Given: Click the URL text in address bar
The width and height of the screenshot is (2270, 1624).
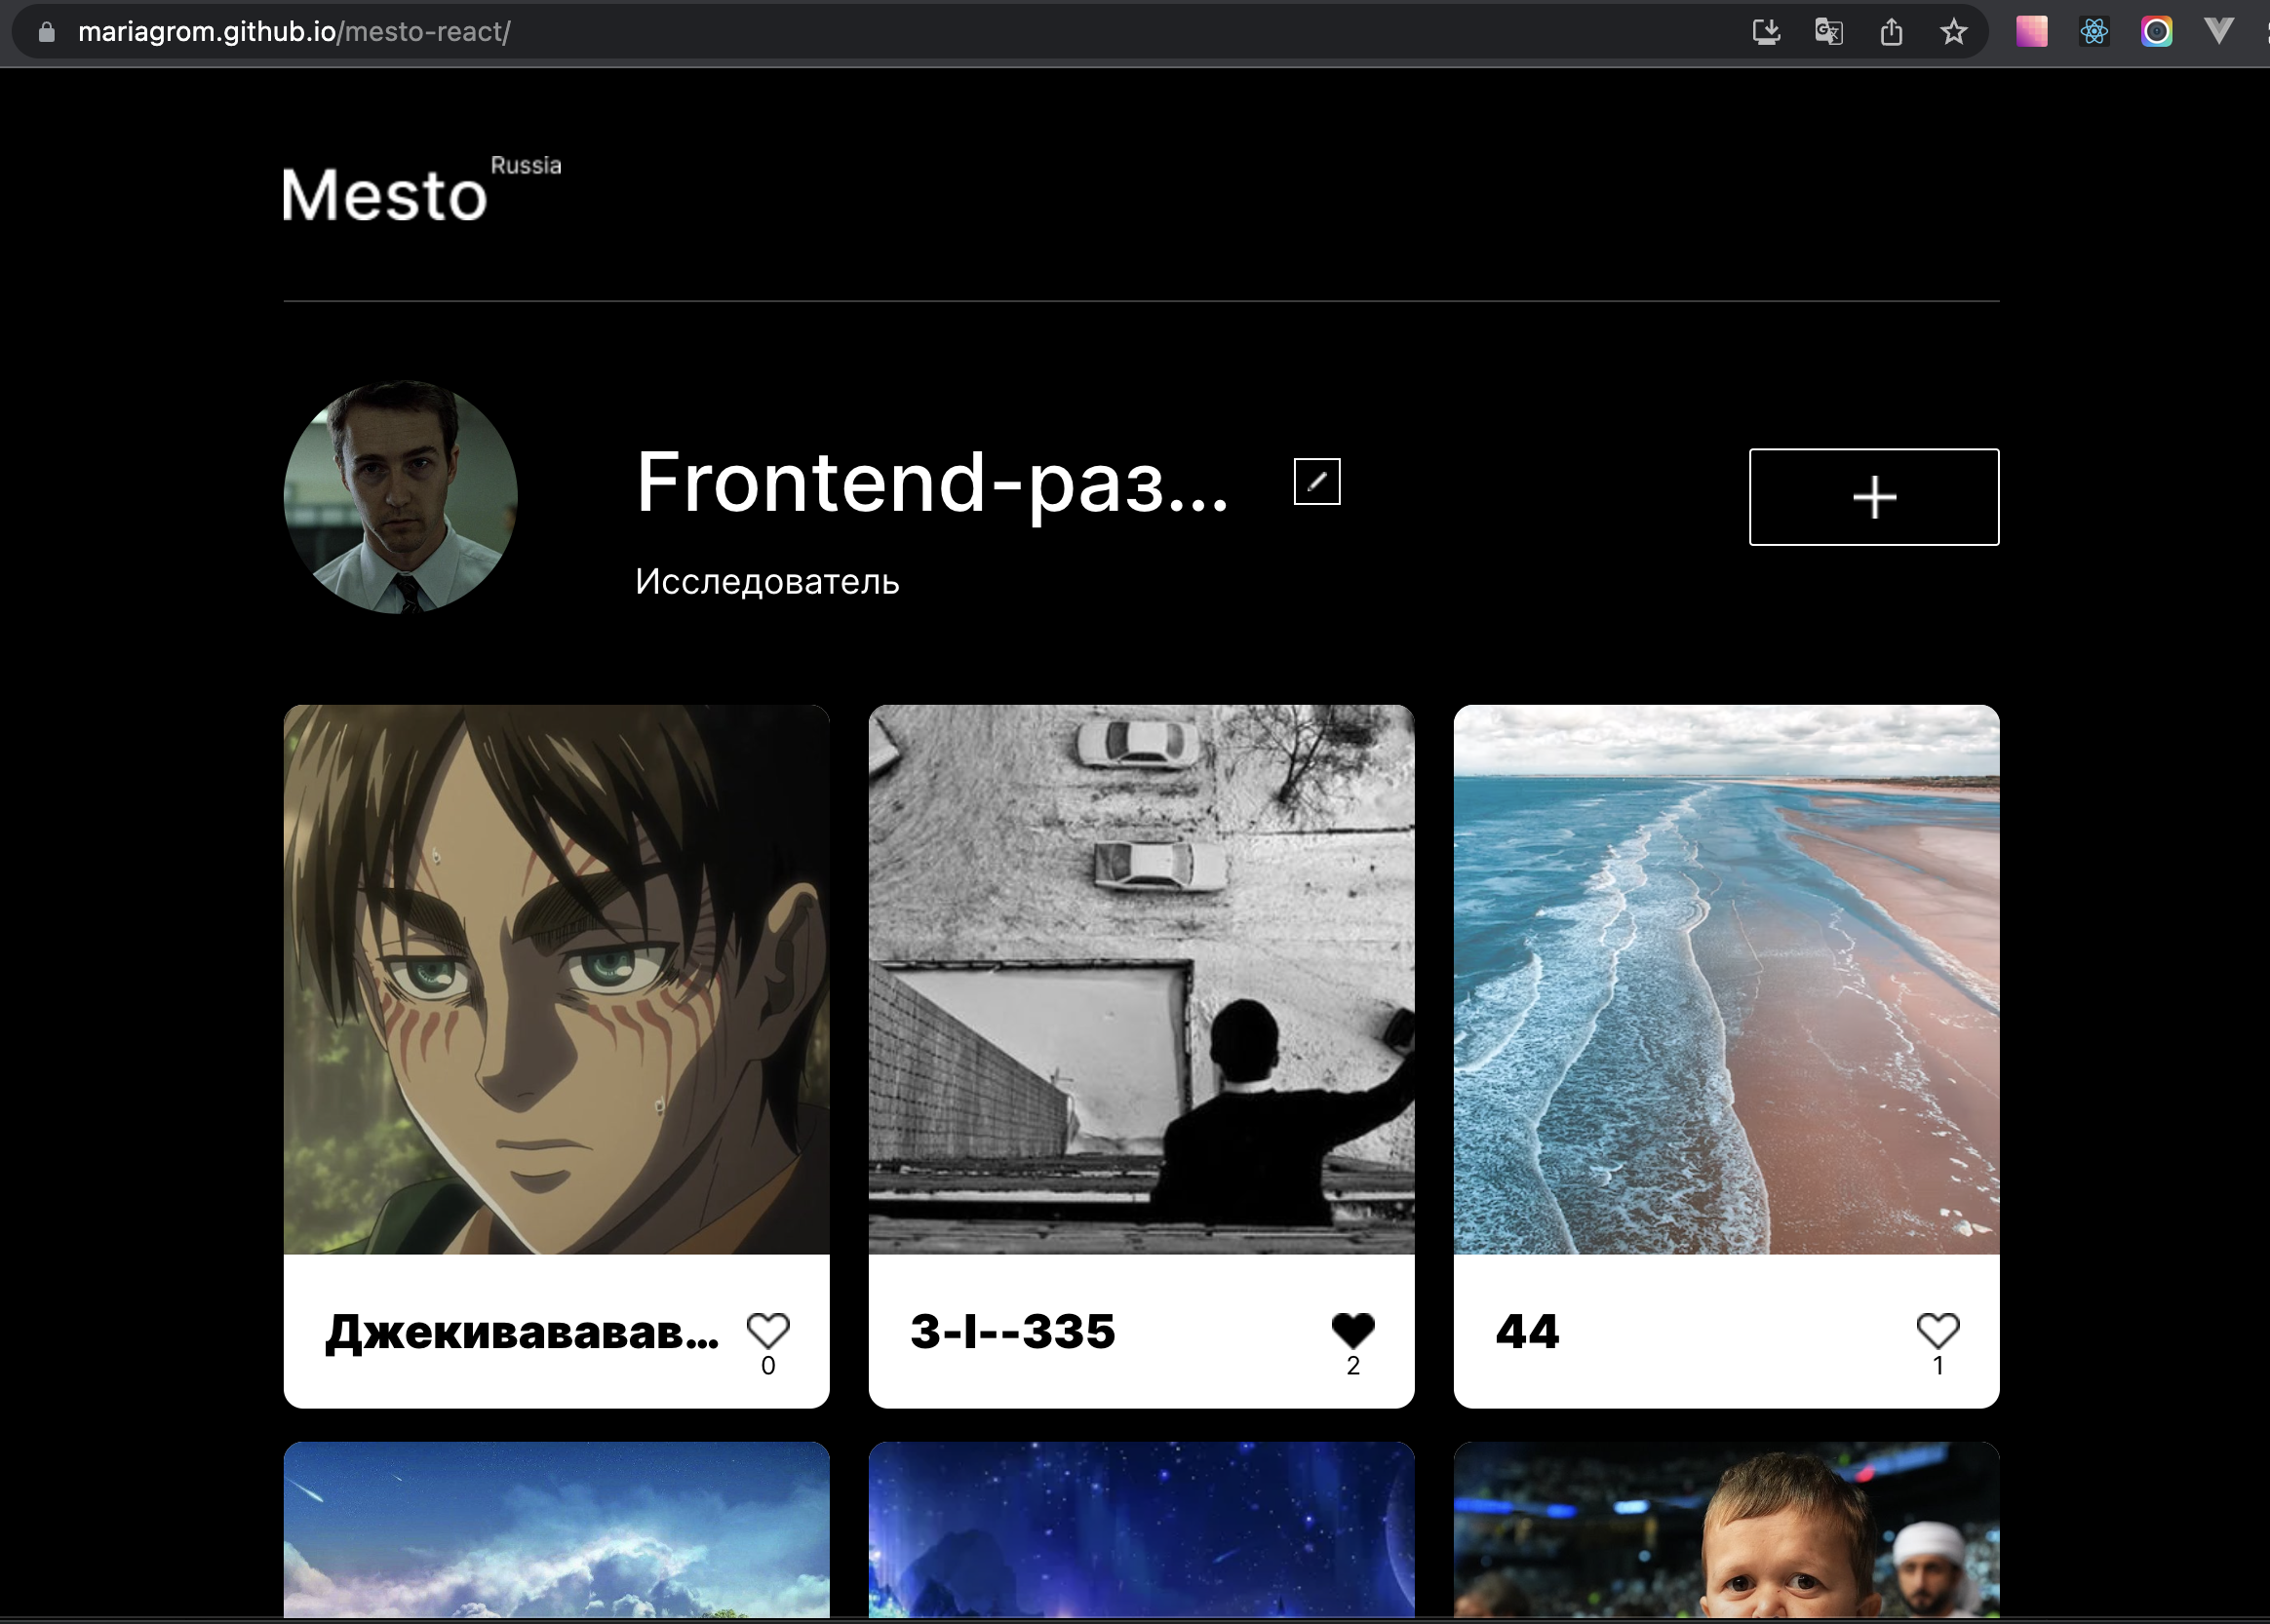Looking at the screenshot, I should 294,32.
